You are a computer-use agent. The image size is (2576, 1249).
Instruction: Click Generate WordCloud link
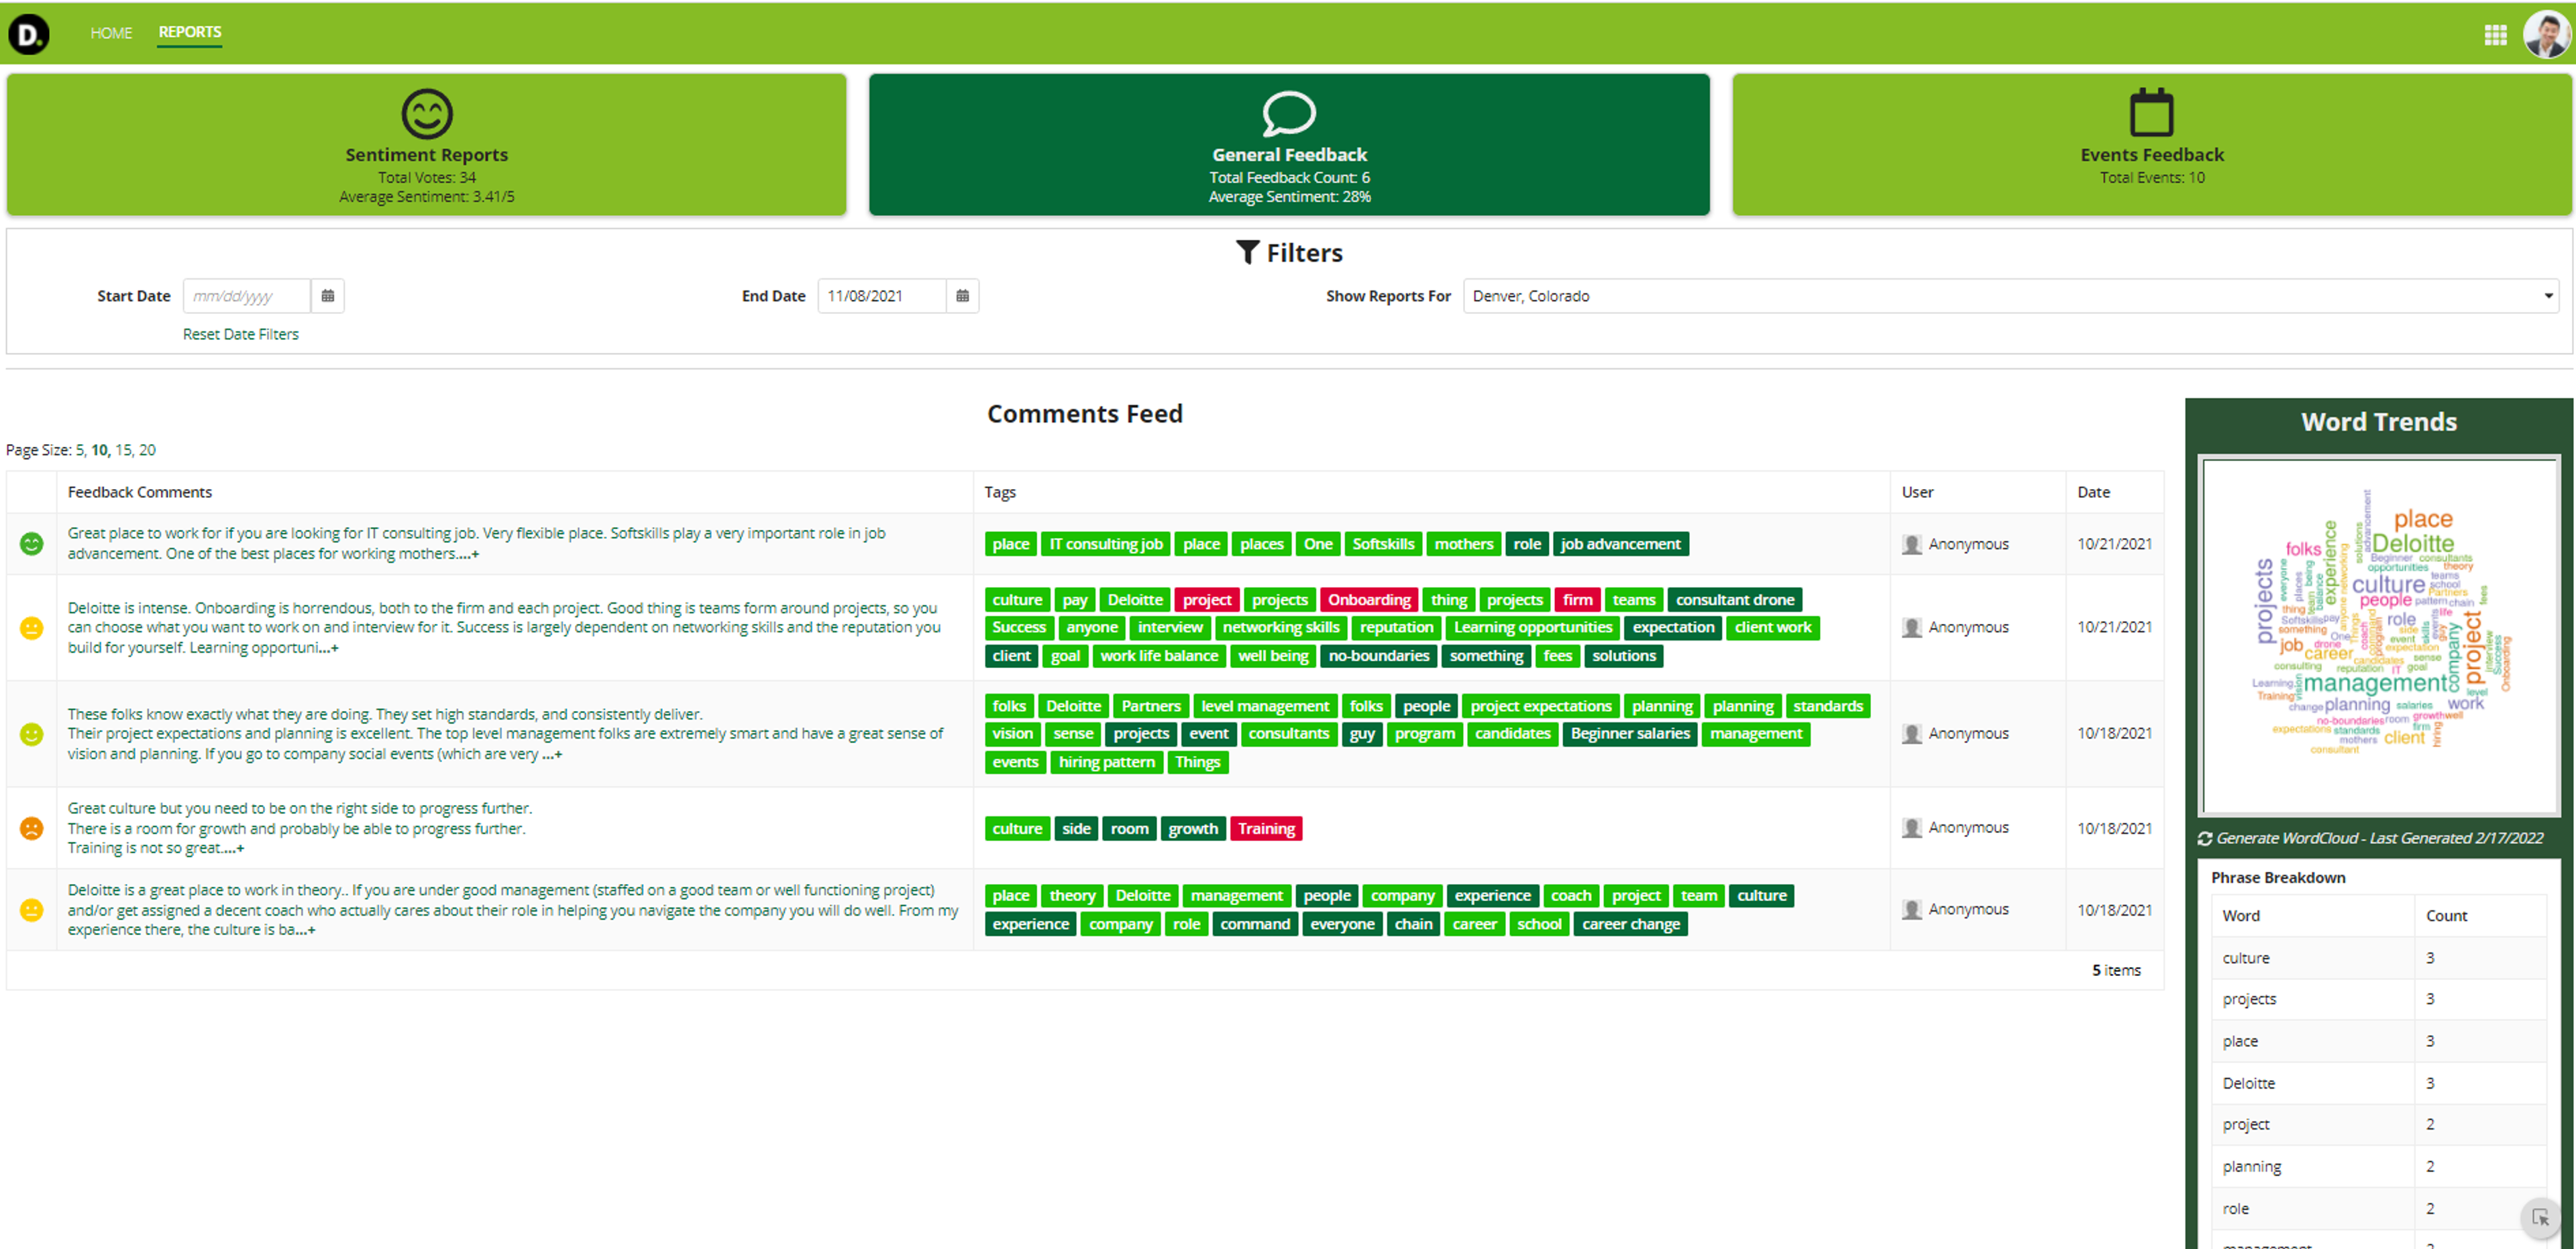2379,838
